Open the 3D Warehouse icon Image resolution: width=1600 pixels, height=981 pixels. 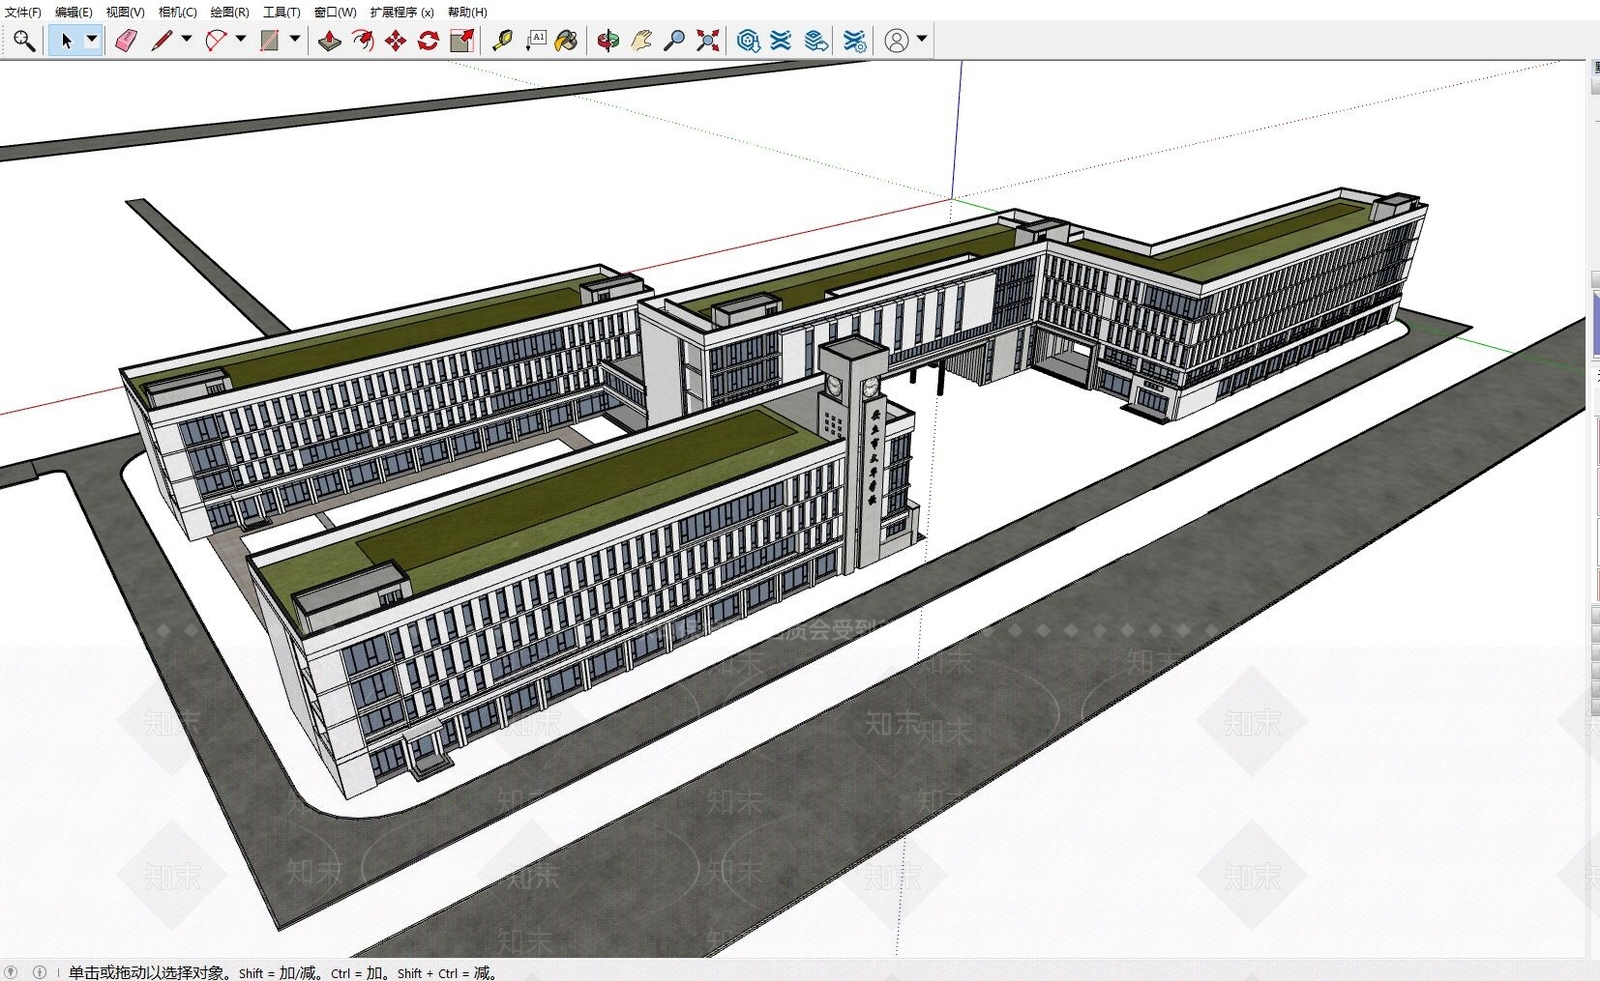click(x=748, y=41)
